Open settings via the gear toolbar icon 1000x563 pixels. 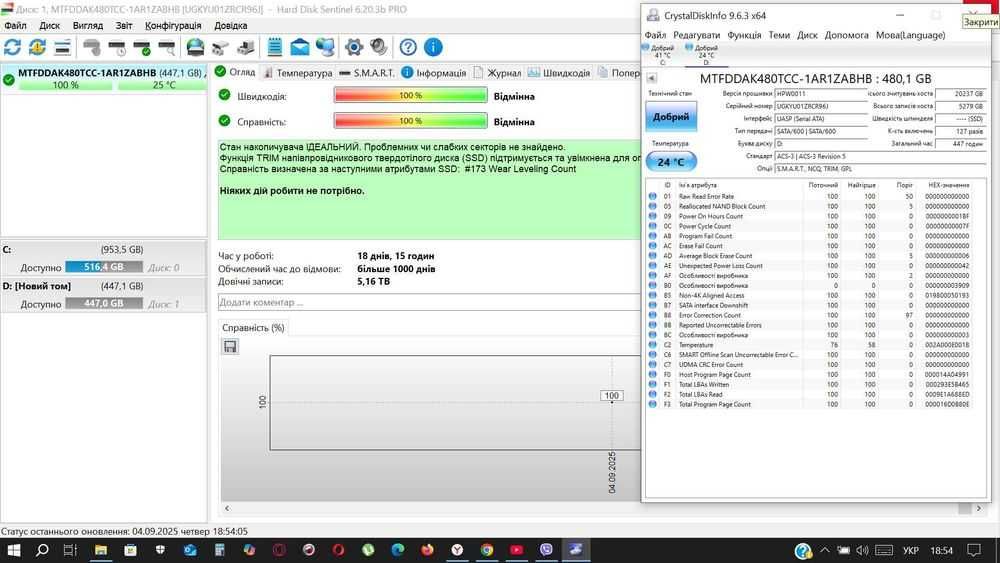click(354, 47)
